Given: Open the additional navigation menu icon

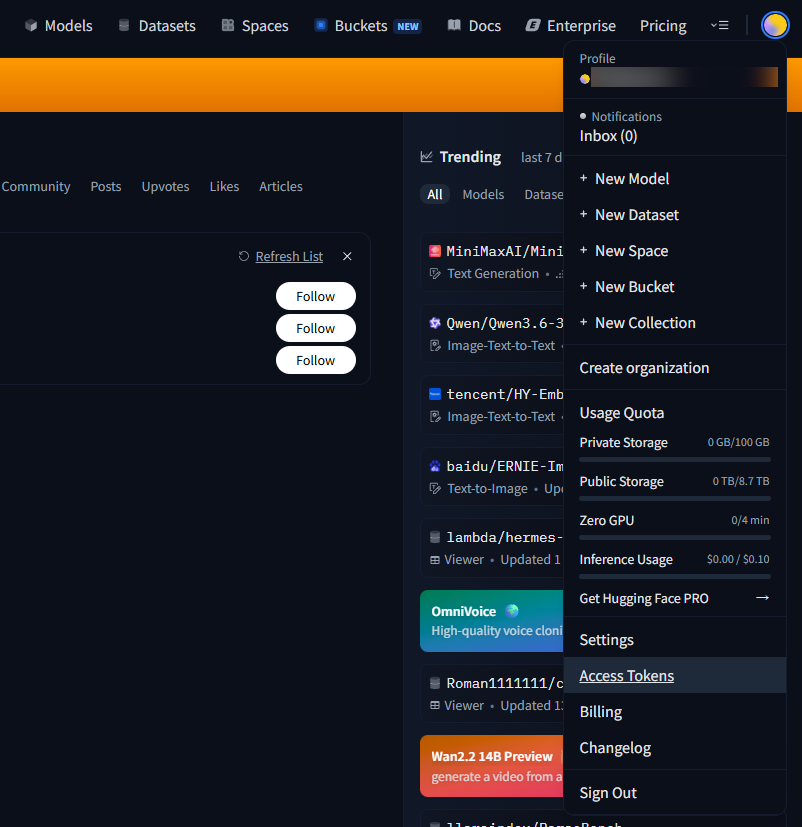Looking at the screenshot, I should [719, 26].
